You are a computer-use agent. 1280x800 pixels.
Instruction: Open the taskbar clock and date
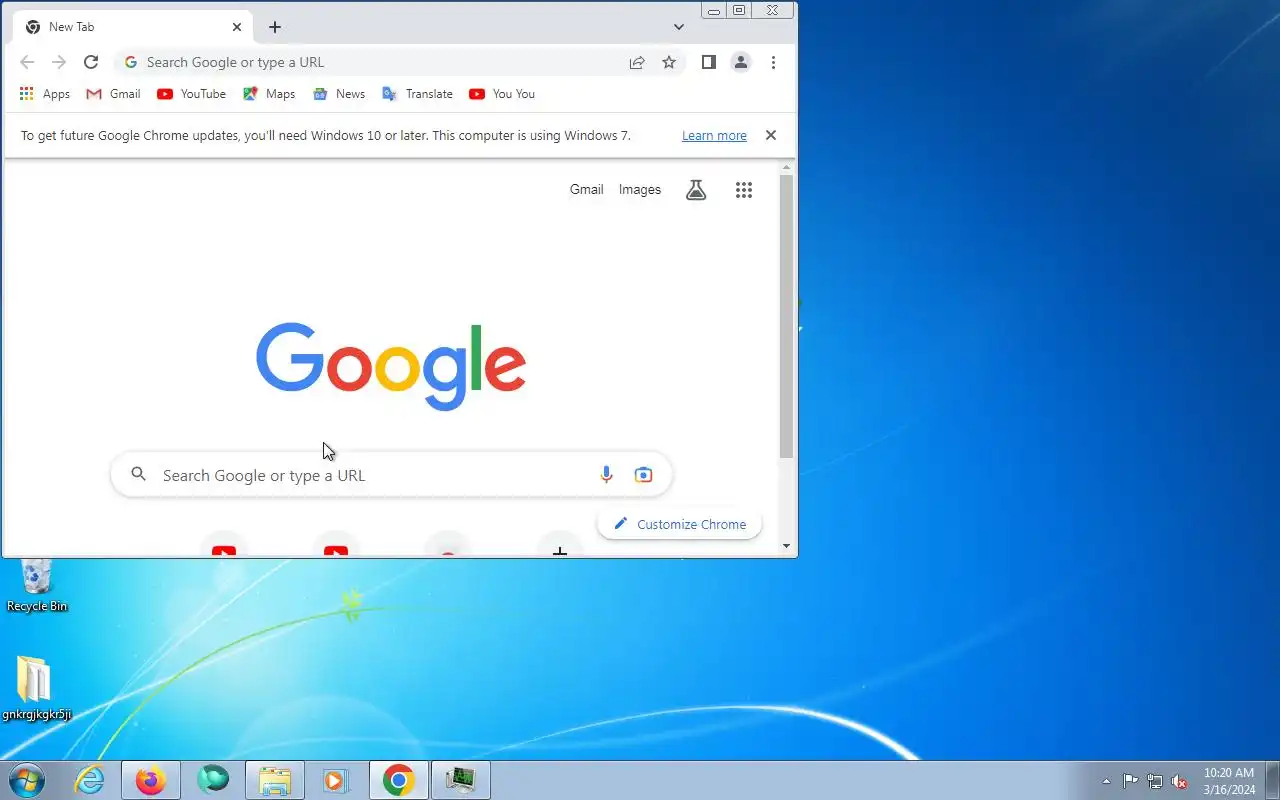click(1229, 781)
